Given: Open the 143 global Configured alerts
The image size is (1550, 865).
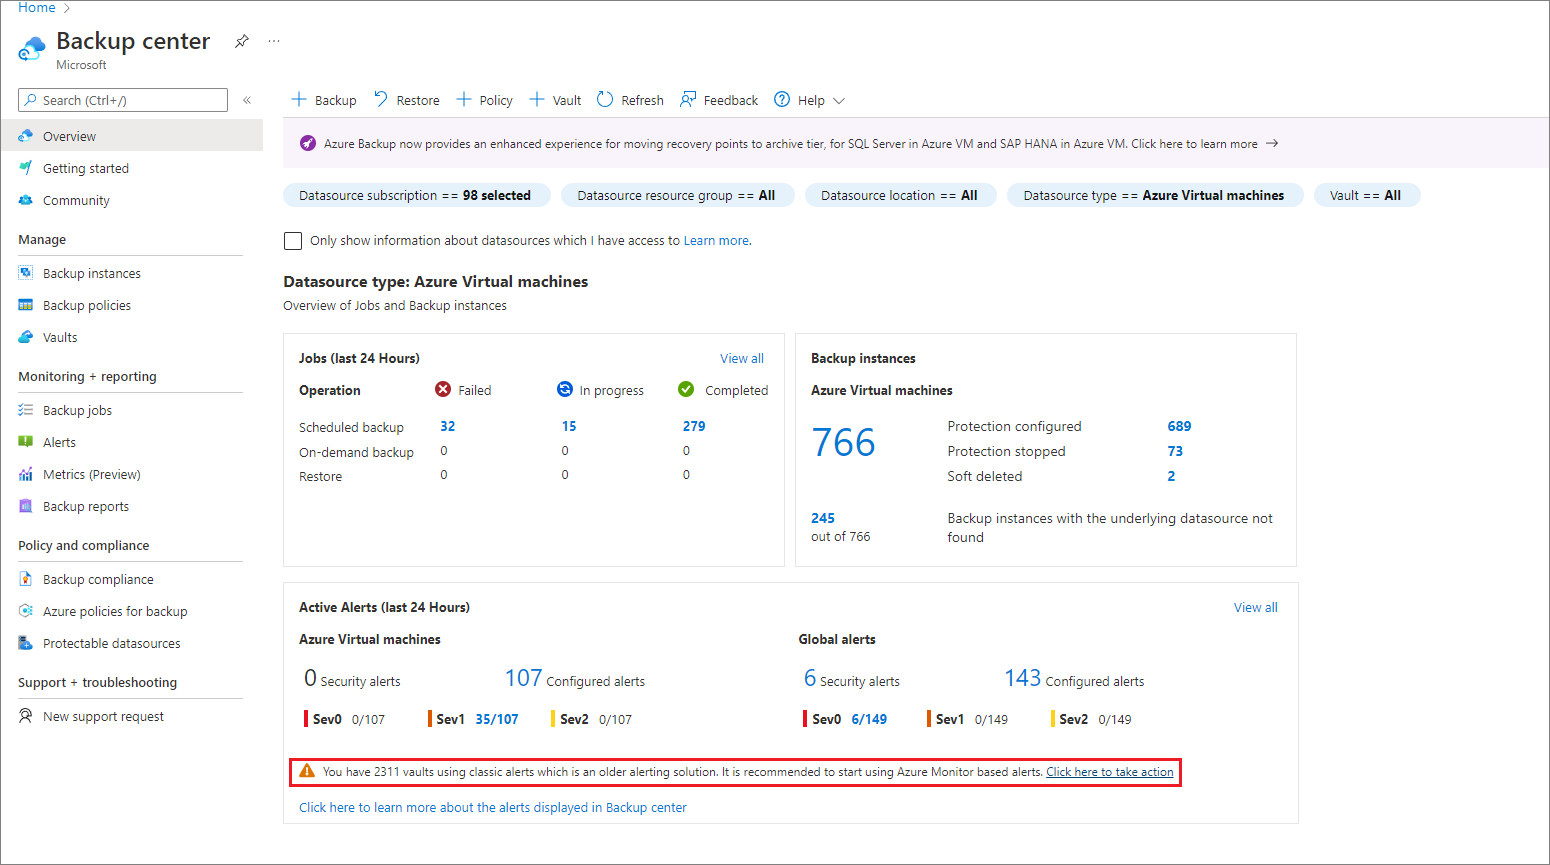Looking at the screenshot, I should [1023, 678].
